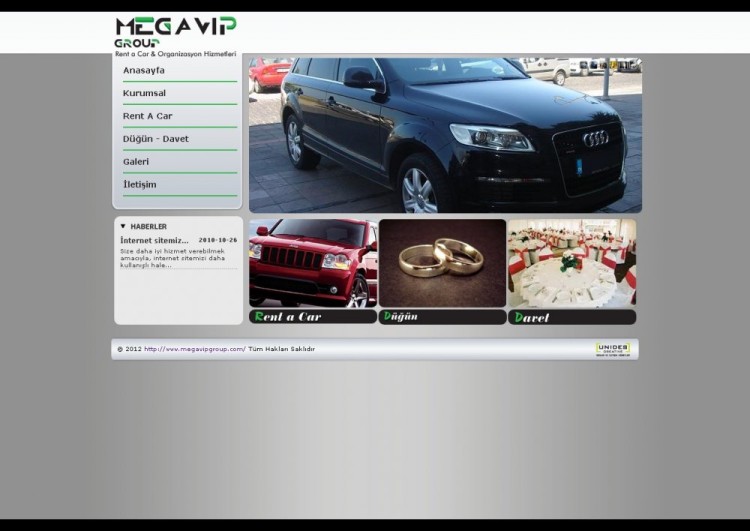Select Rent A Car in sidebar menu
Screen dimensions: 750x531
147,117
